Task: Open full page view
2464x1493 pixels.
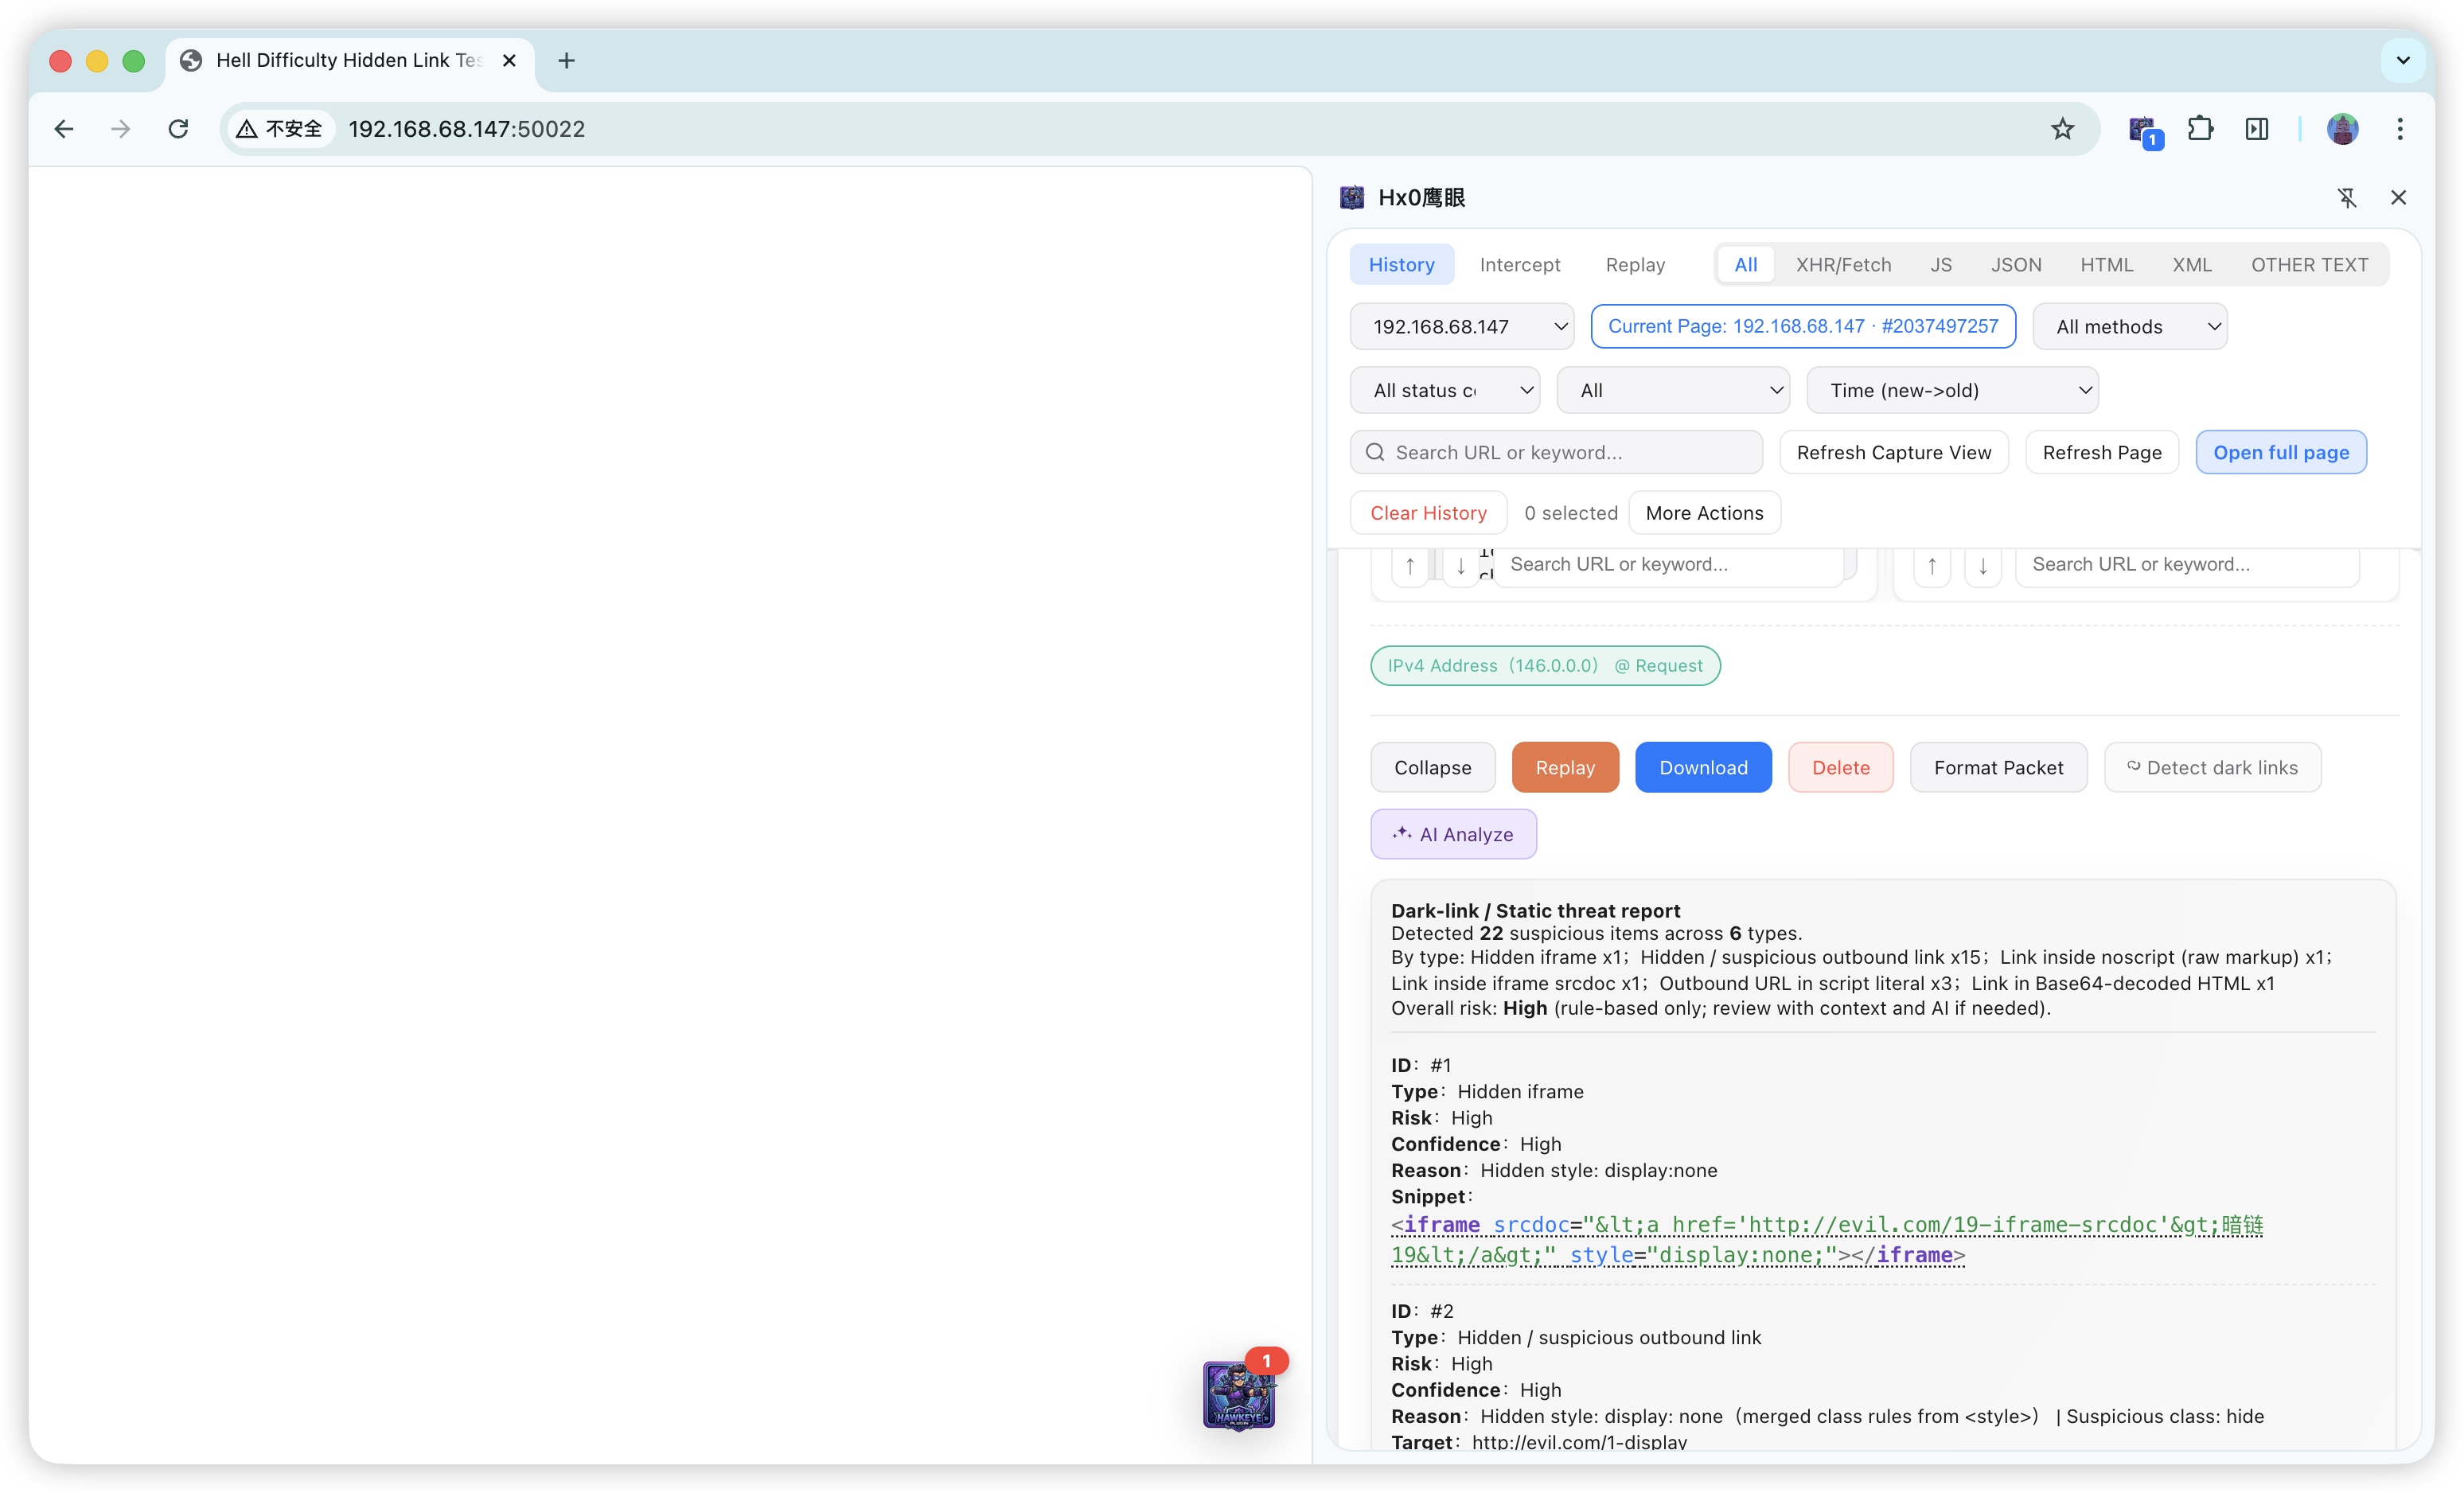Action: pos(2280,453)
